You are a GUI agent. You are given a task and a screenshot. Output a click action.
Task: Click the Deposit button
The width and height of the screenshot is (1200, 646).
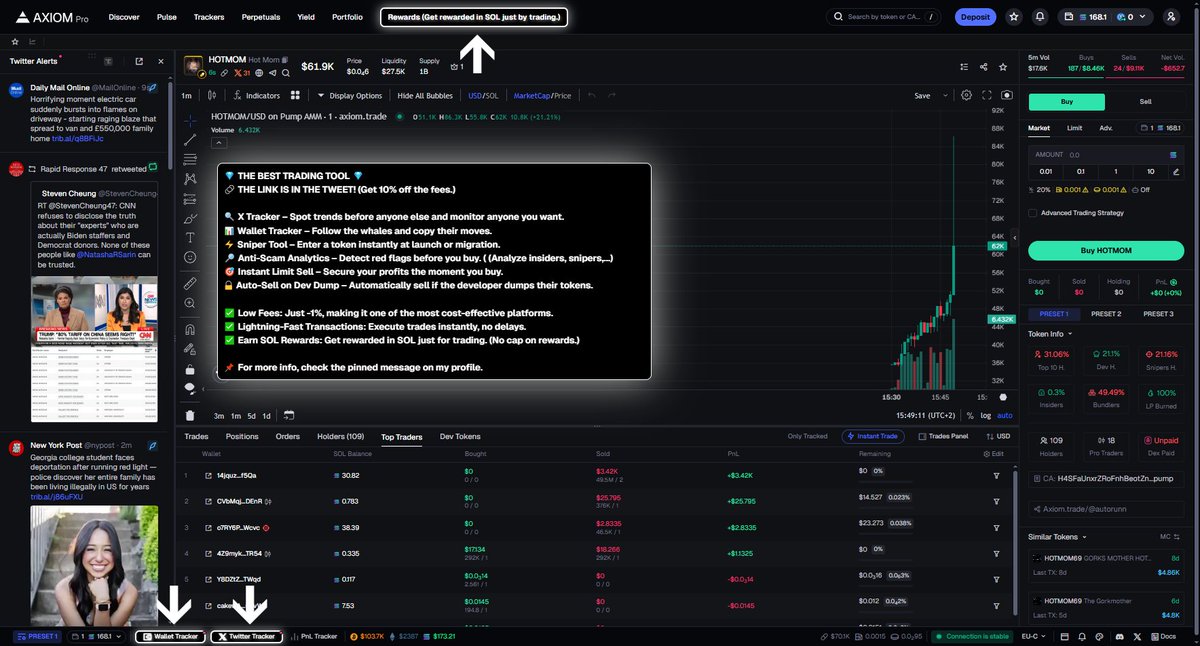pyautogui.click(x=974, y=17)
